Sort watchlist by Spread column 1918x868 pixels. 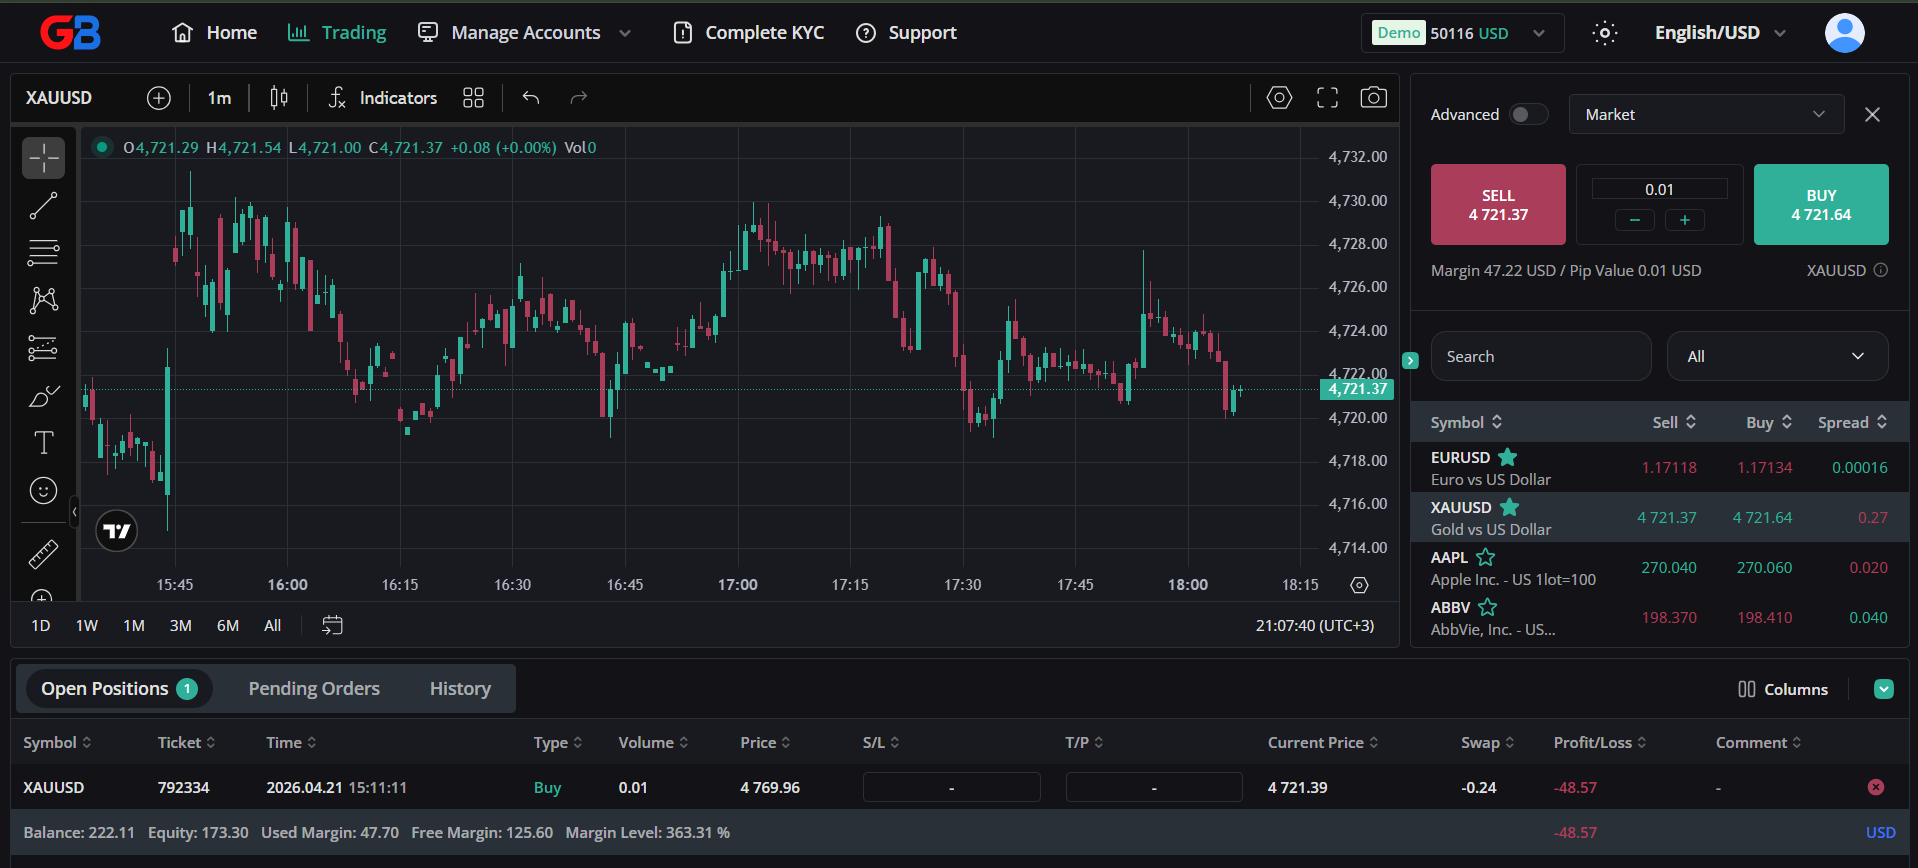1852,422
